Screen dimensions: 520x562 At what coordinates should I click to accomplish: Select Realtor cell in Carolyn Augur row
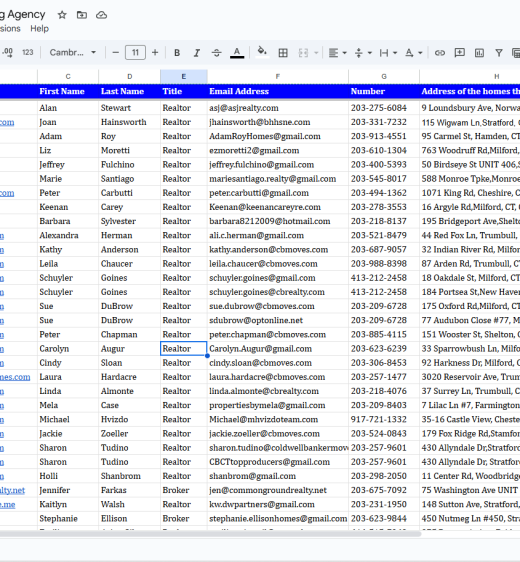click(x=183, y=349)
